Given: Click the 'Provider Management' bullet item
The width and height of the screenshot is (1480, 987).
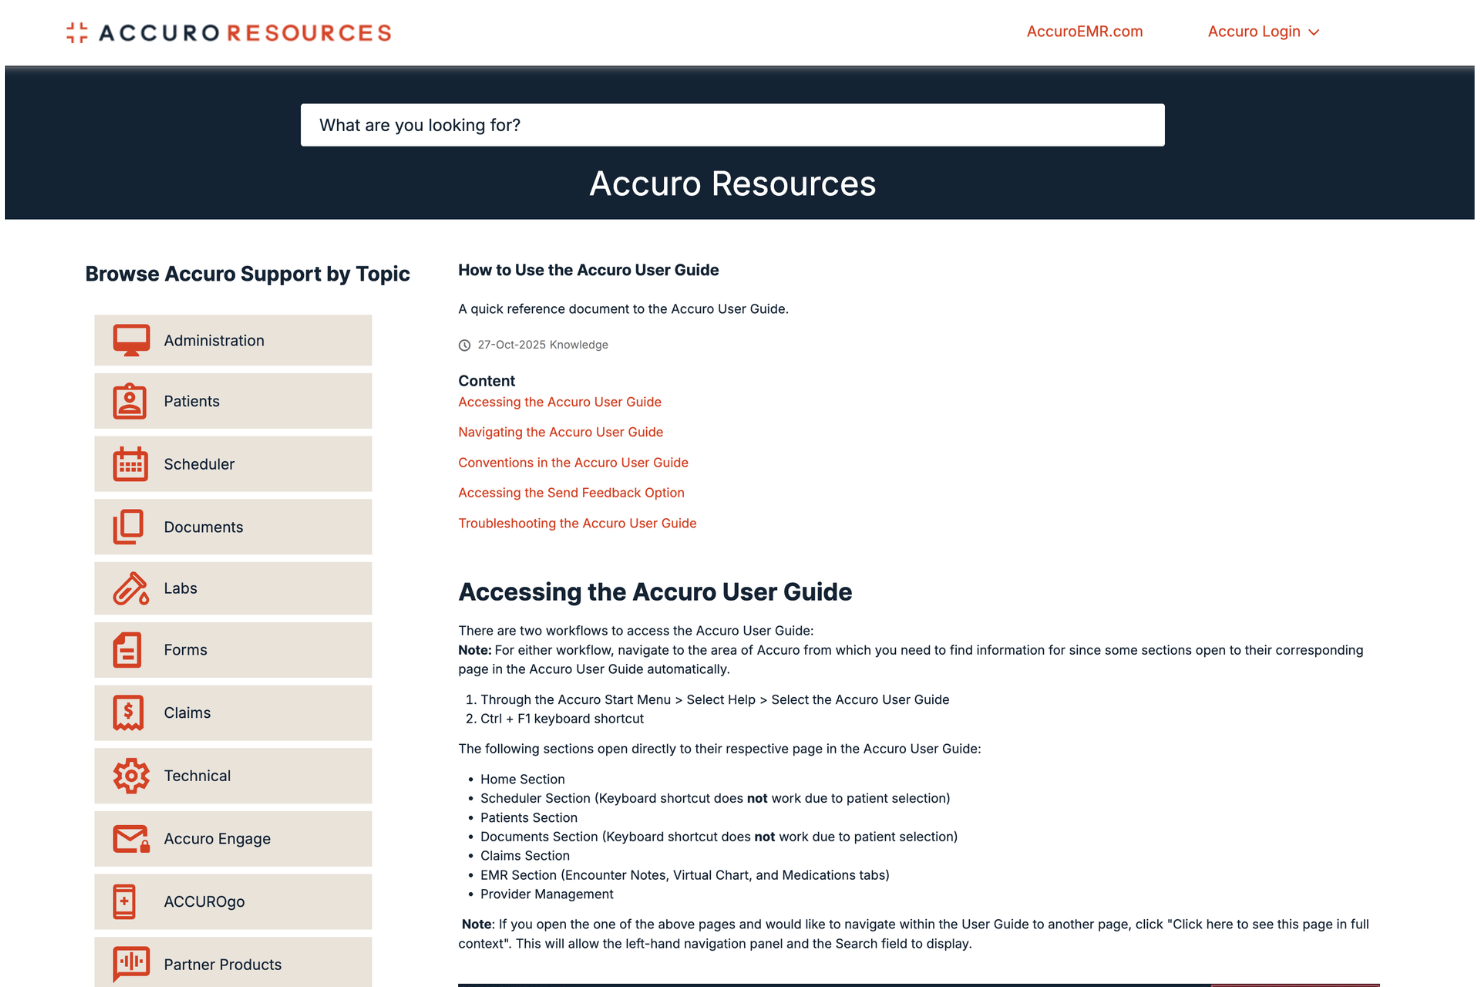Looking at the screenshot, I should (x=547, y=894).
